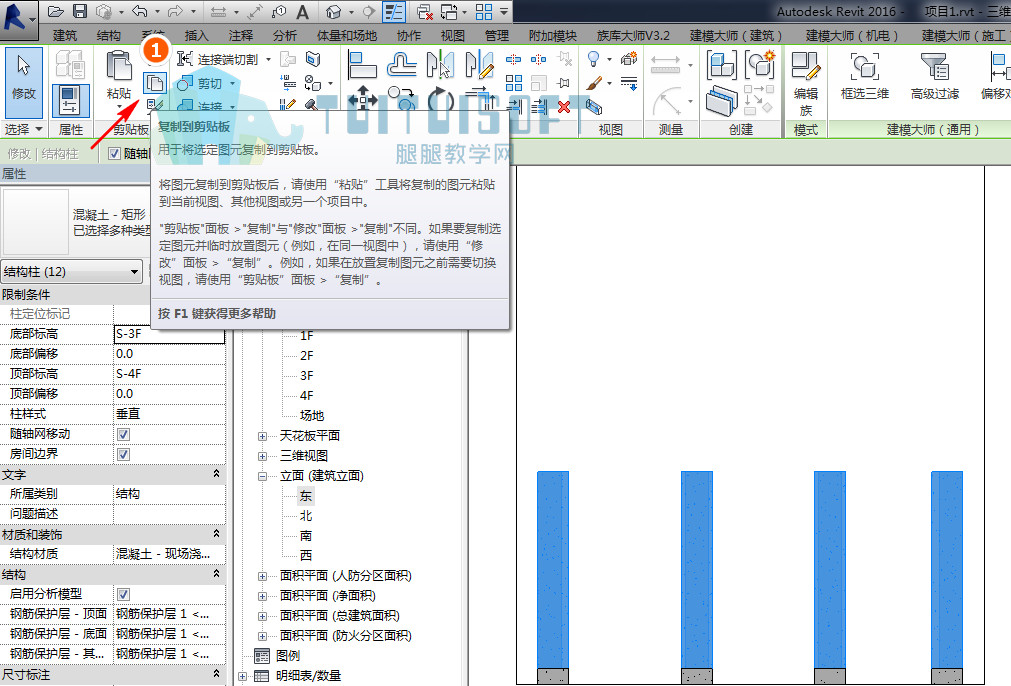Toggle the 随轴网移动 checkbox

pyautogui.click(x=123, y=435)
